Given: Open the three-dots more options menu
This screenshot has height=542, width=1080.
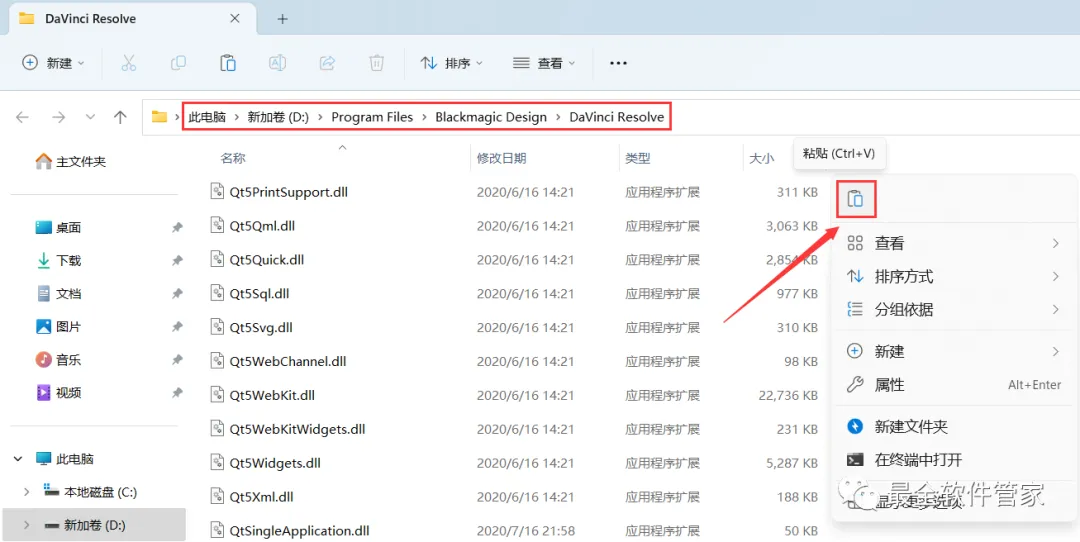Looking at the screenshot, I should coord(619,63).
